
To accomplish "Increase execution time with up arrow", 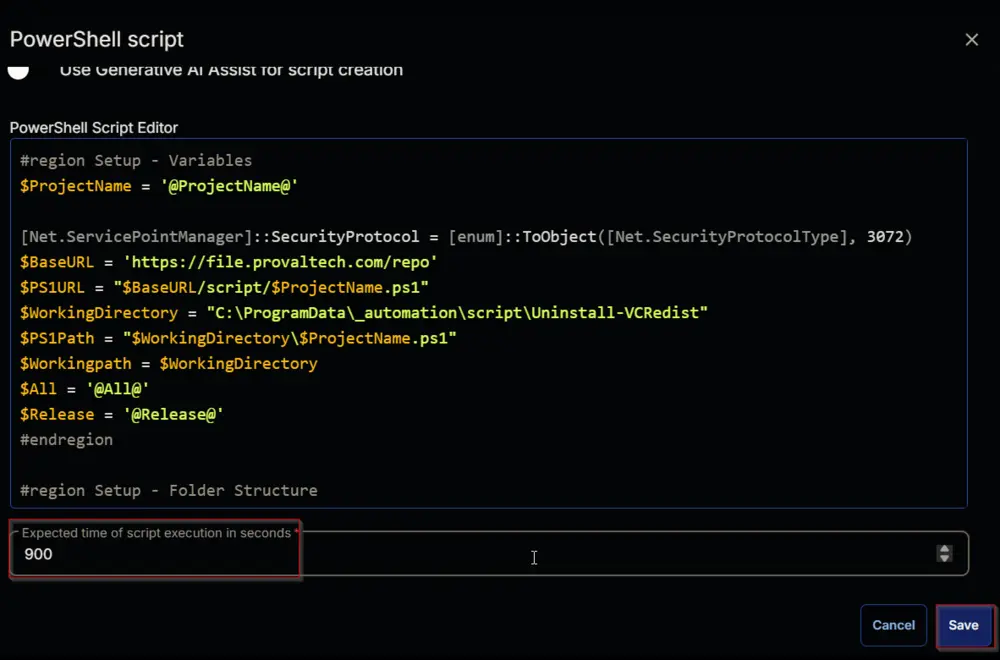I will (945, 548).
